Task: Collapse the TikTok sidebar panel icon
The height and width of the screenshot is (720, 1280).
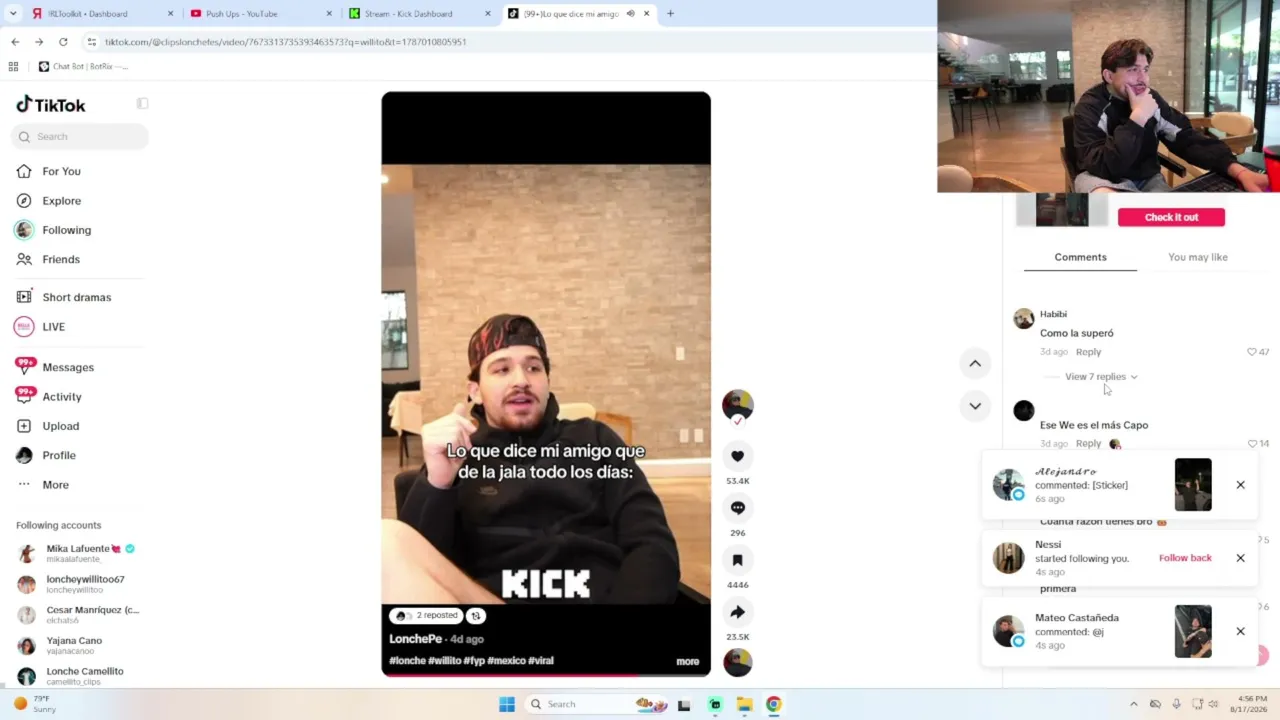Action: (x=142, y=104)
